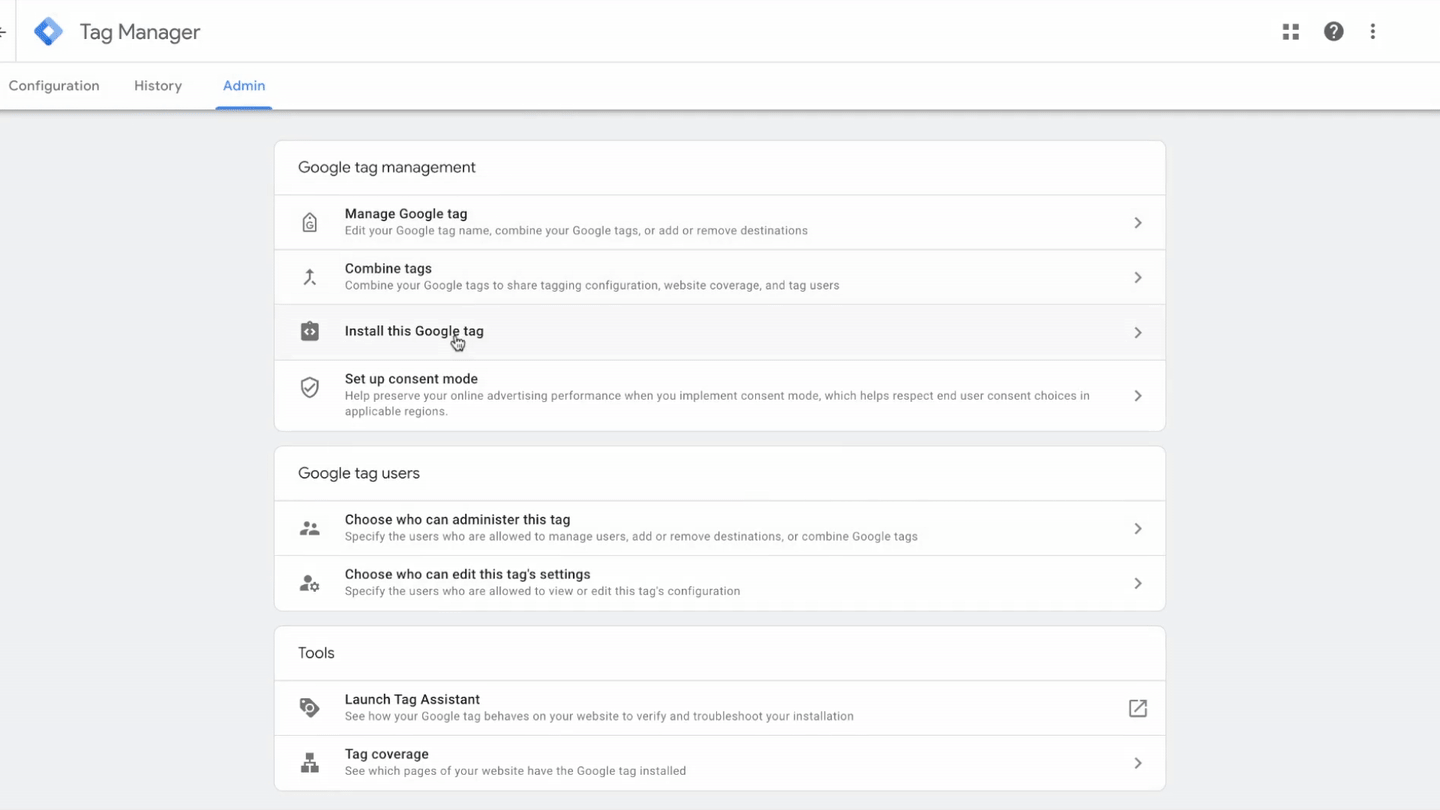This screenshot has height=810, width=1440.
Task: Open the three-dot more options menu
Action: [1373, 32]
